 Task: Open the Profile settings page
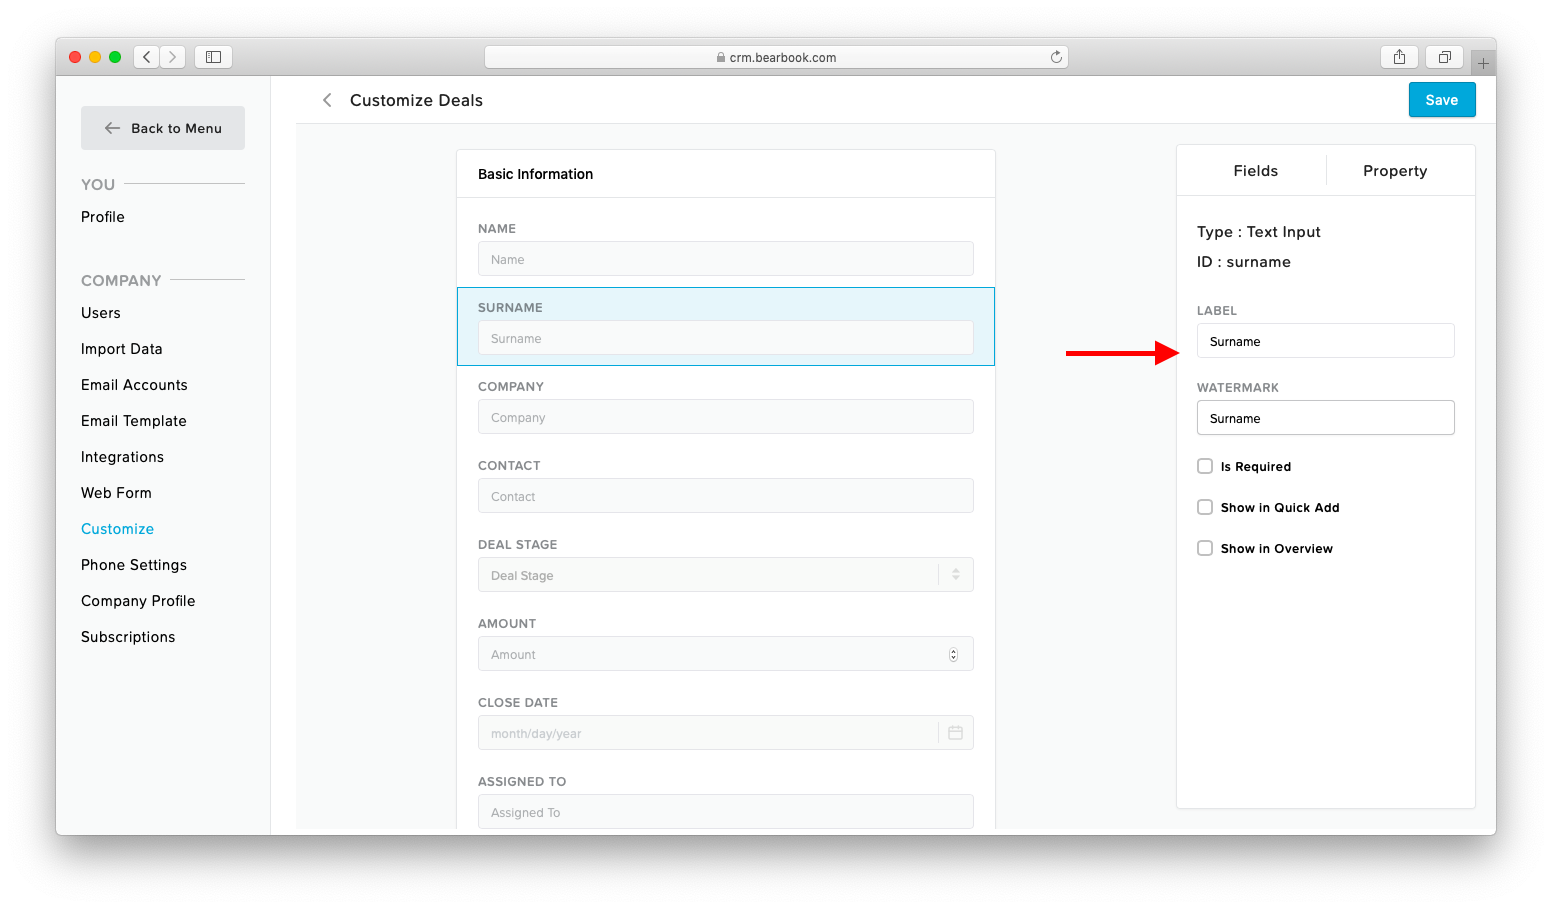point(103,217)
